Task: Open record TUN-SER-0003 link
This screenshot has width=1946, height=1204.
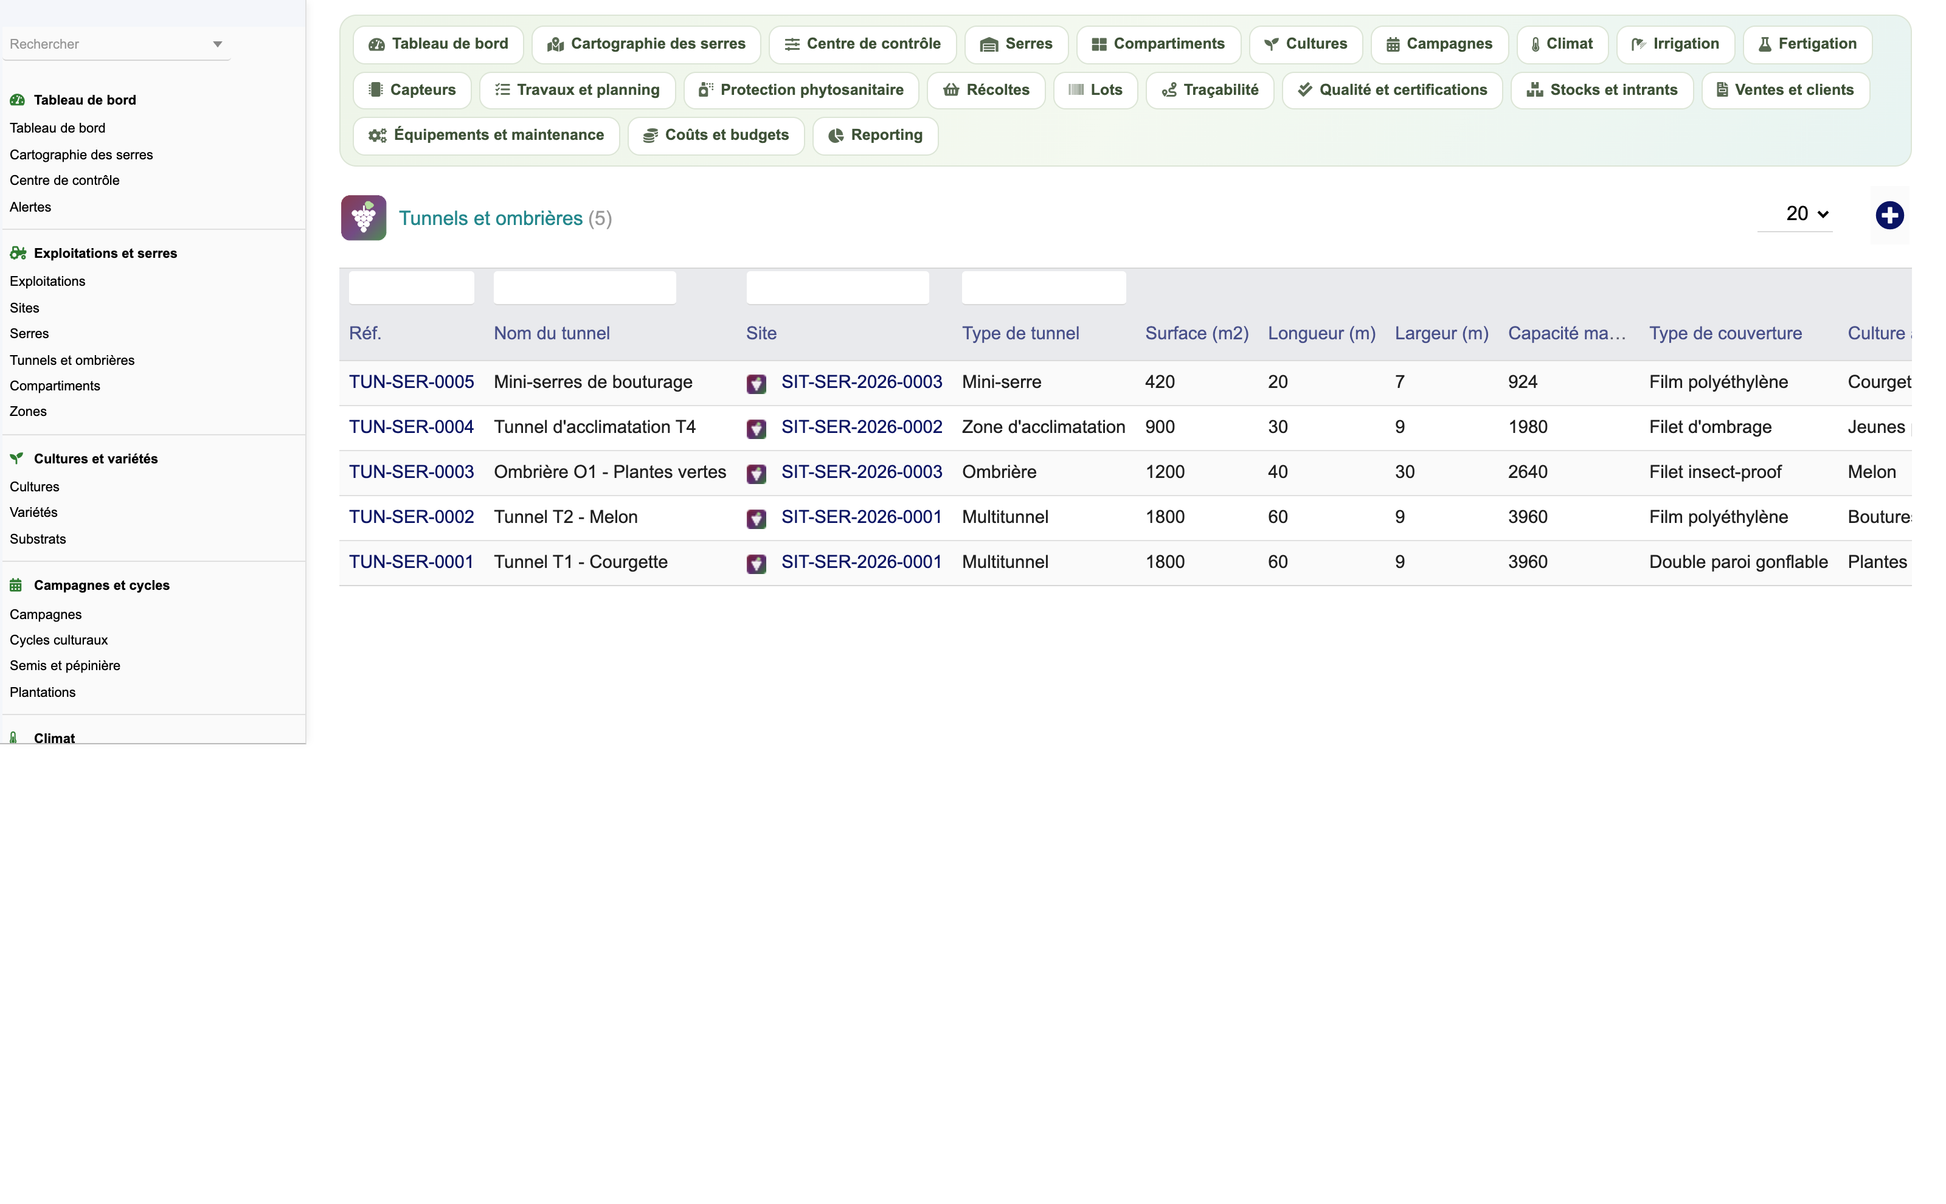Action: click(411, 472)
